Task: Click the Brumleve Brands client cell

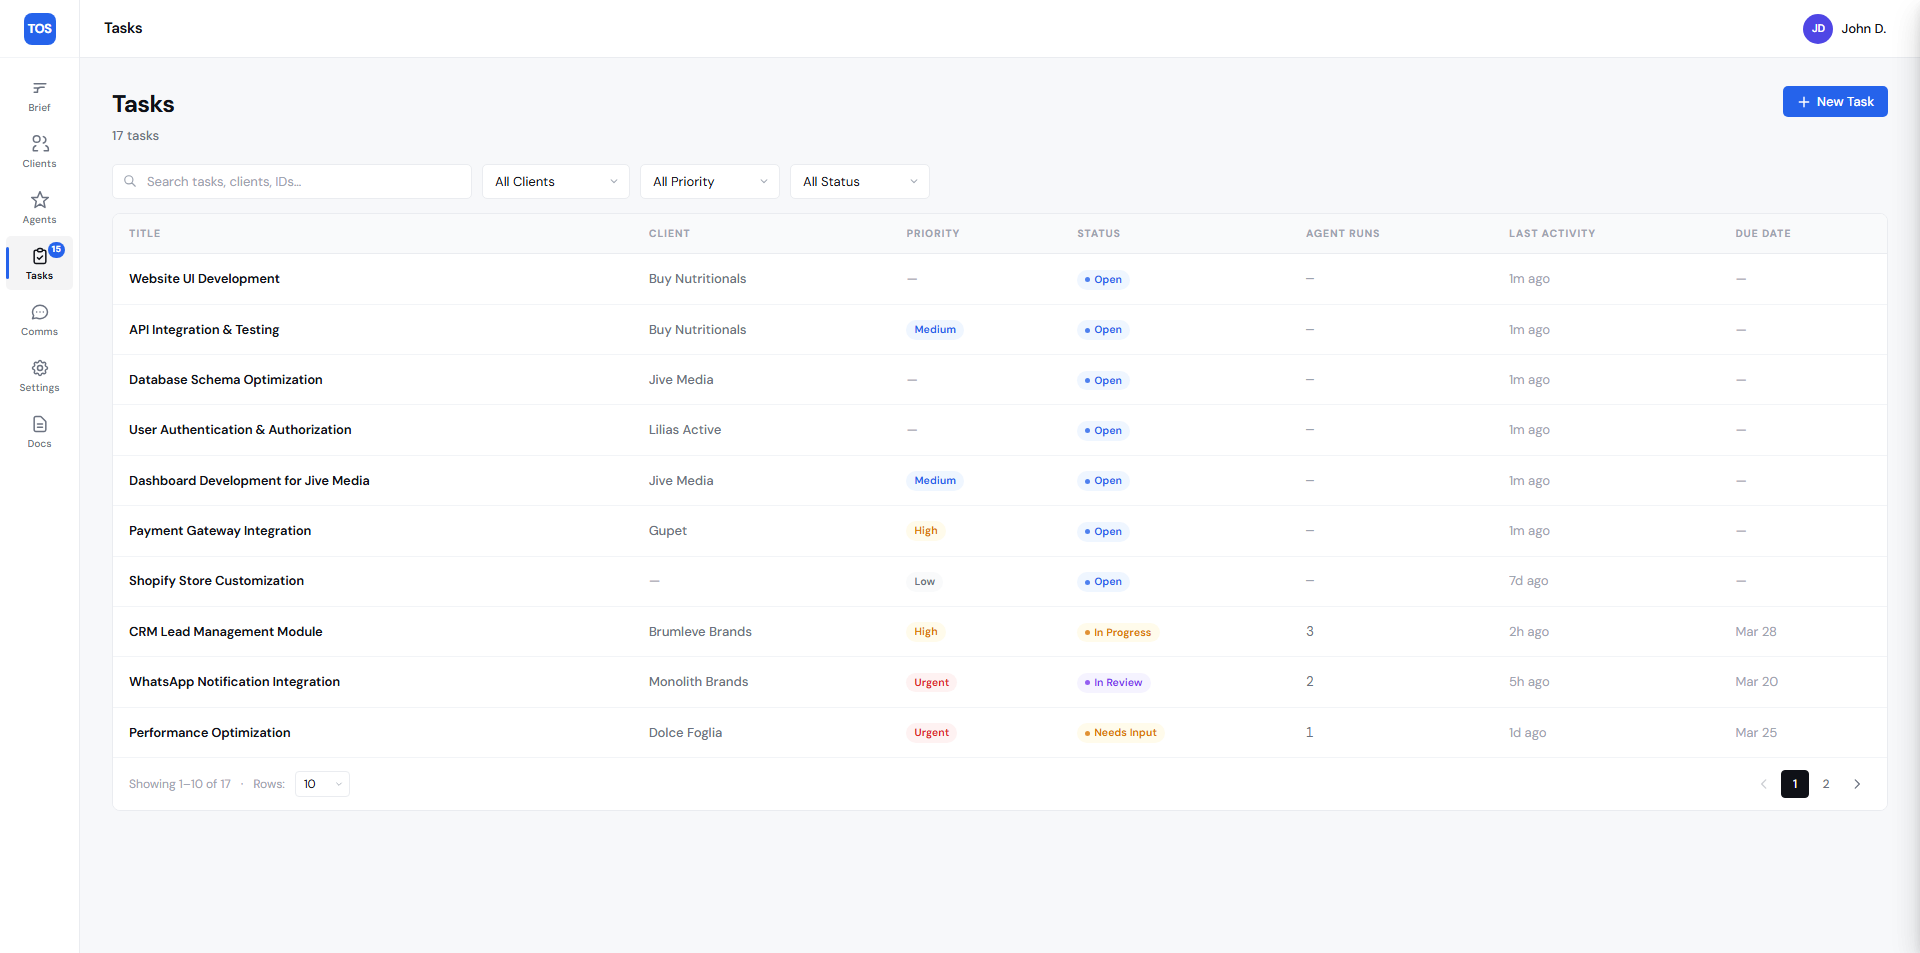Action: coord(700,632)
